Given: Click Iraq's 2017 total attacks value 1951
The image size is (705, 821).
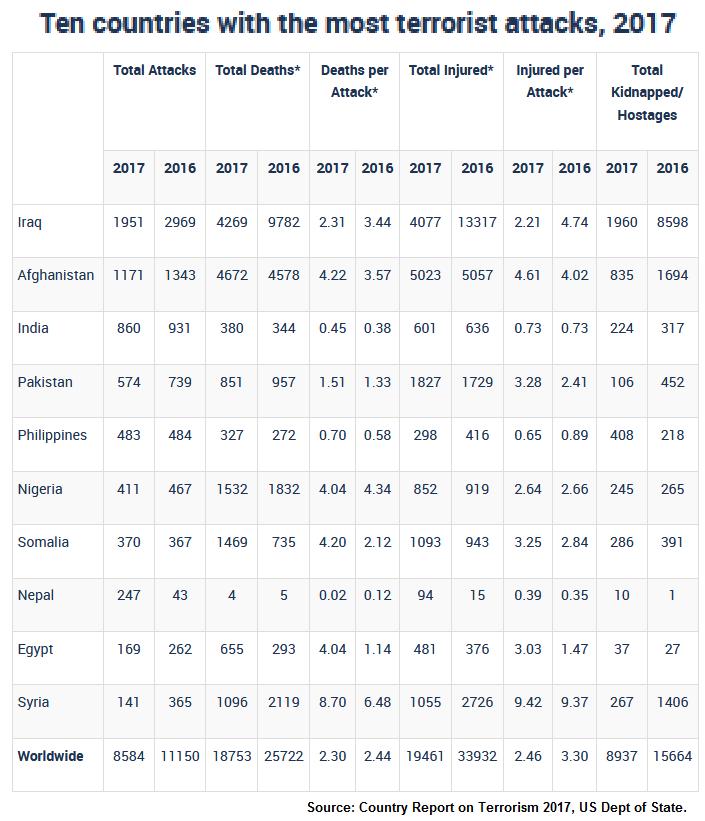Looking at the screenshot, I should point(129,221).
